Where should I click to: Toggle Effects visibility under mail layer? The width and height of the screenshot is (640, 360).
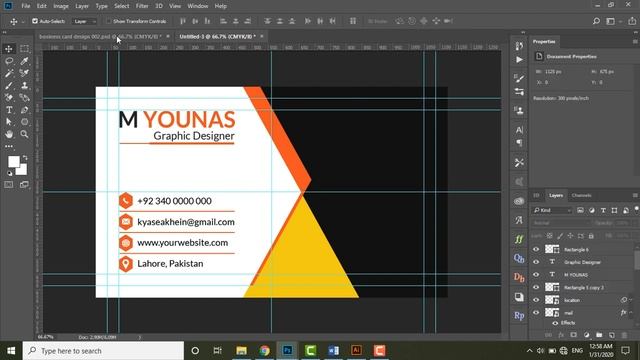click(x=555, y=323)
